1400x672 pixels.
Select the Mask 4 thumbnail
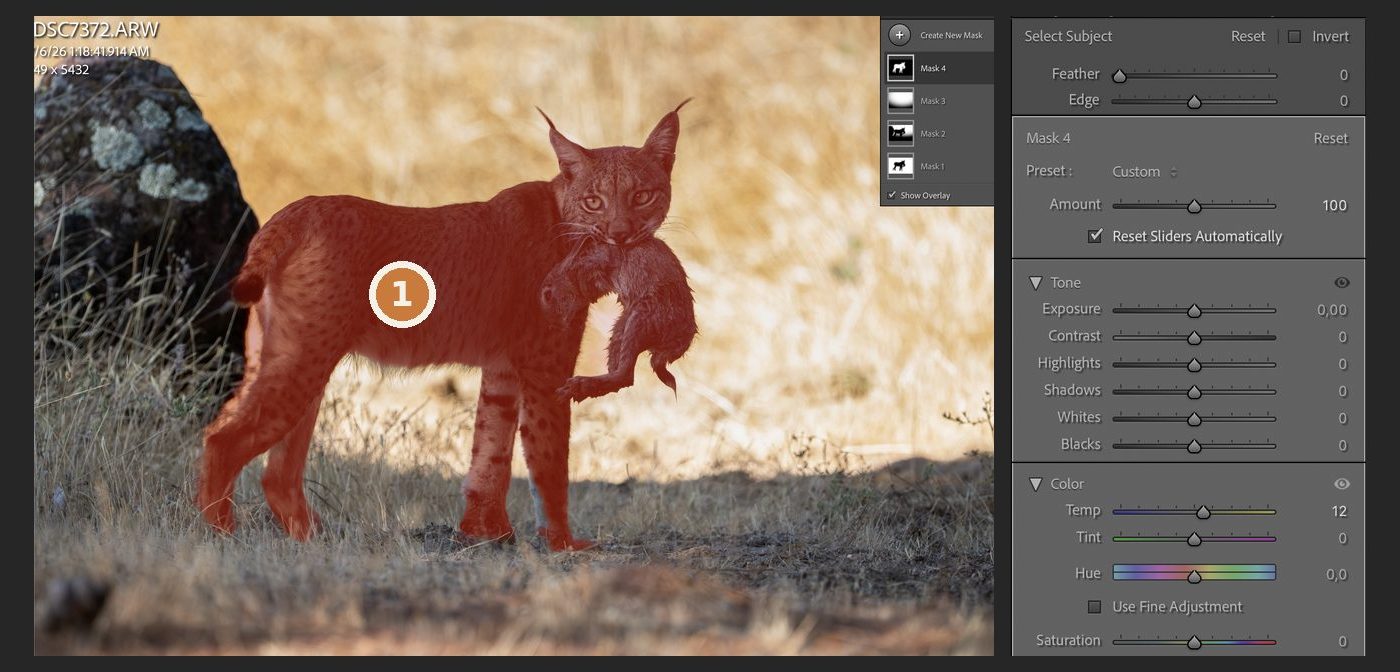tap(900, 68)
